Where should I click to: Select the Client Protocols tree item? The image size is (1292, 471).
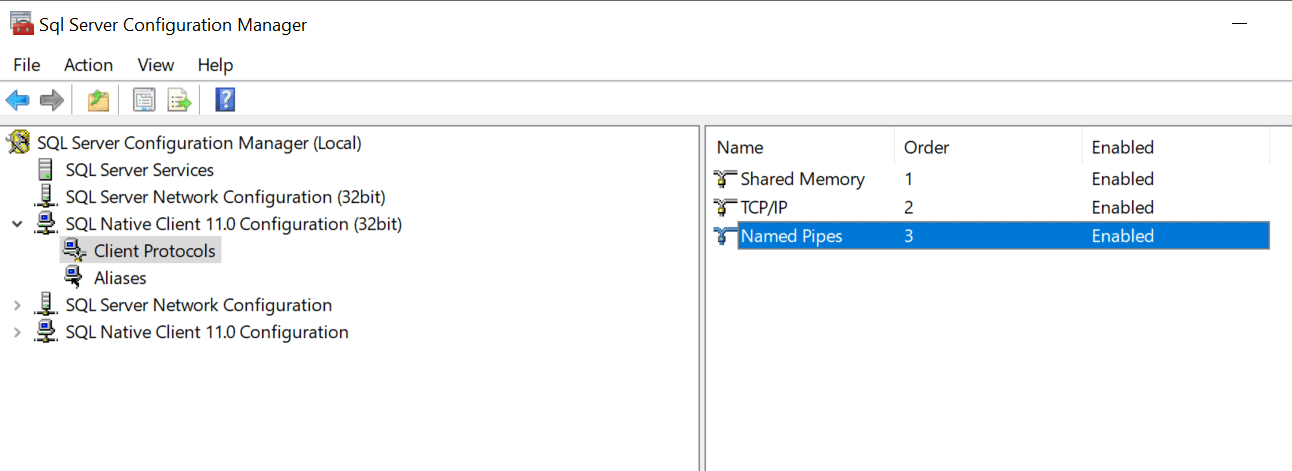pos(155,251)
